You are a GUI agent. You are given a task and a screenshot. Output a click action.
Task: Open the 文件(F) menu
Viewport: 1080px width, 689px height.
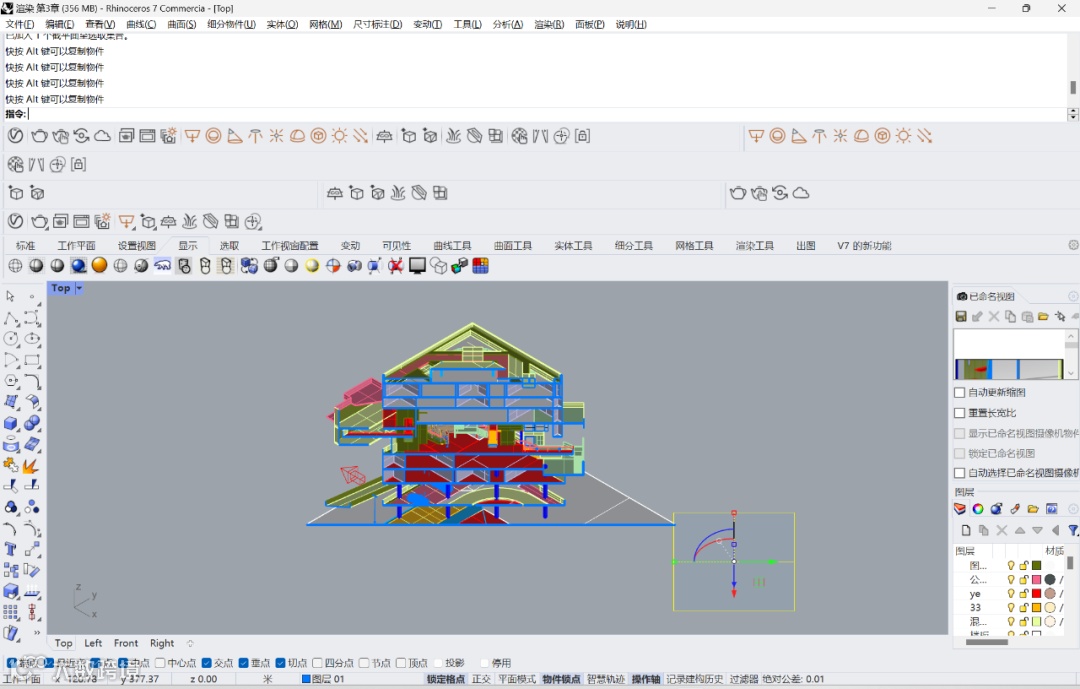[19, 24]
